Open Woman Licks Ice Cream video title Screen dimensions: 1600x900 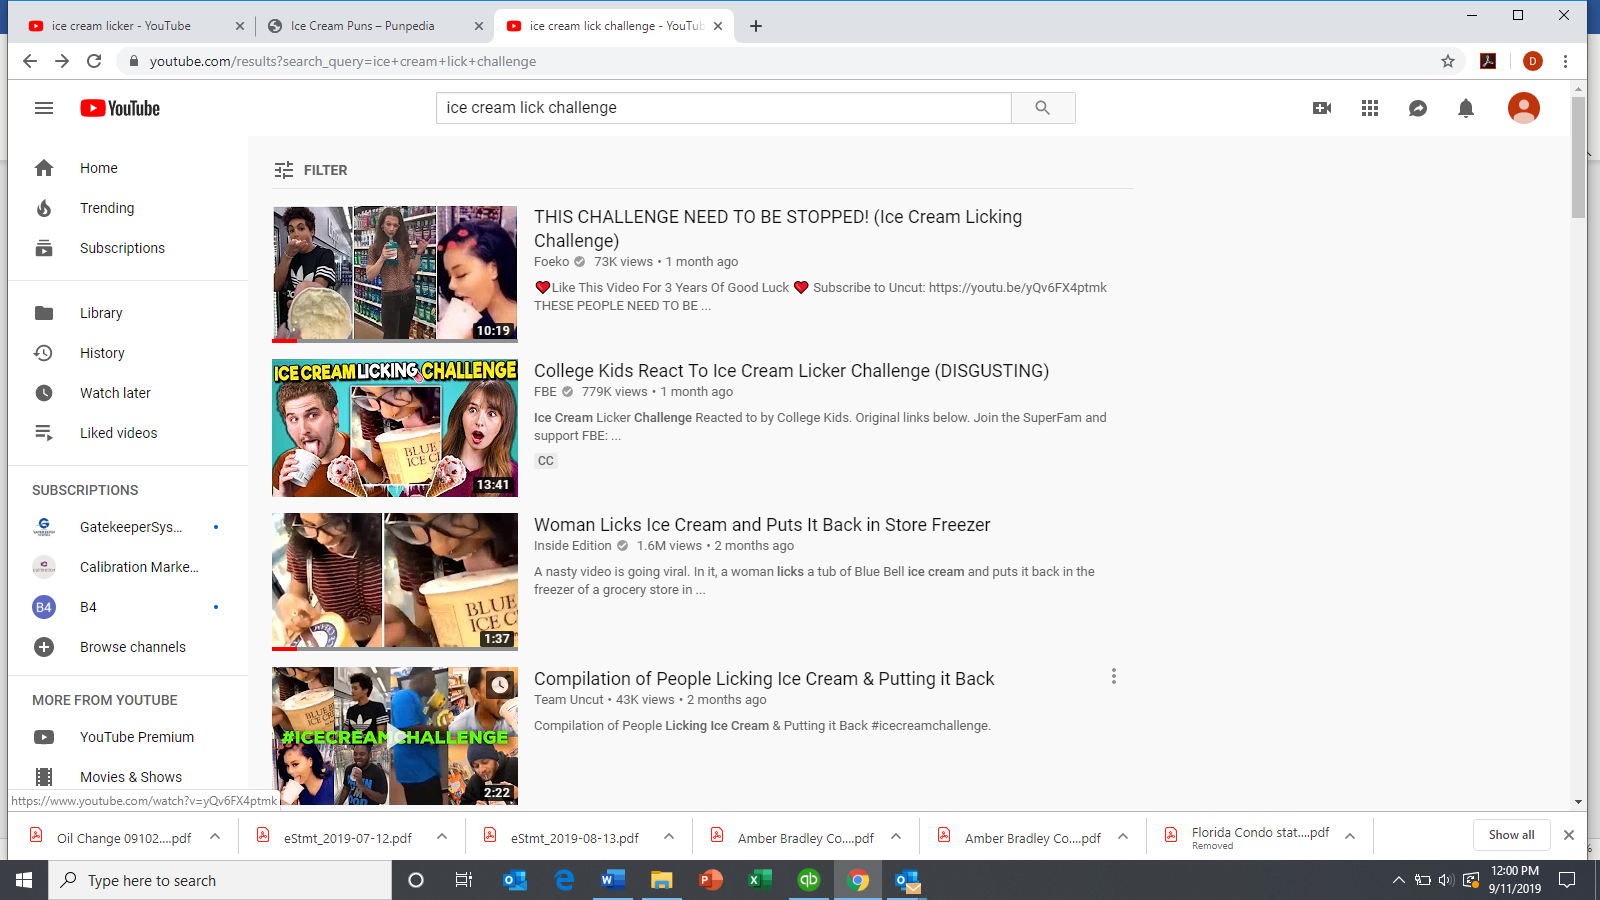tap(762, 525)
